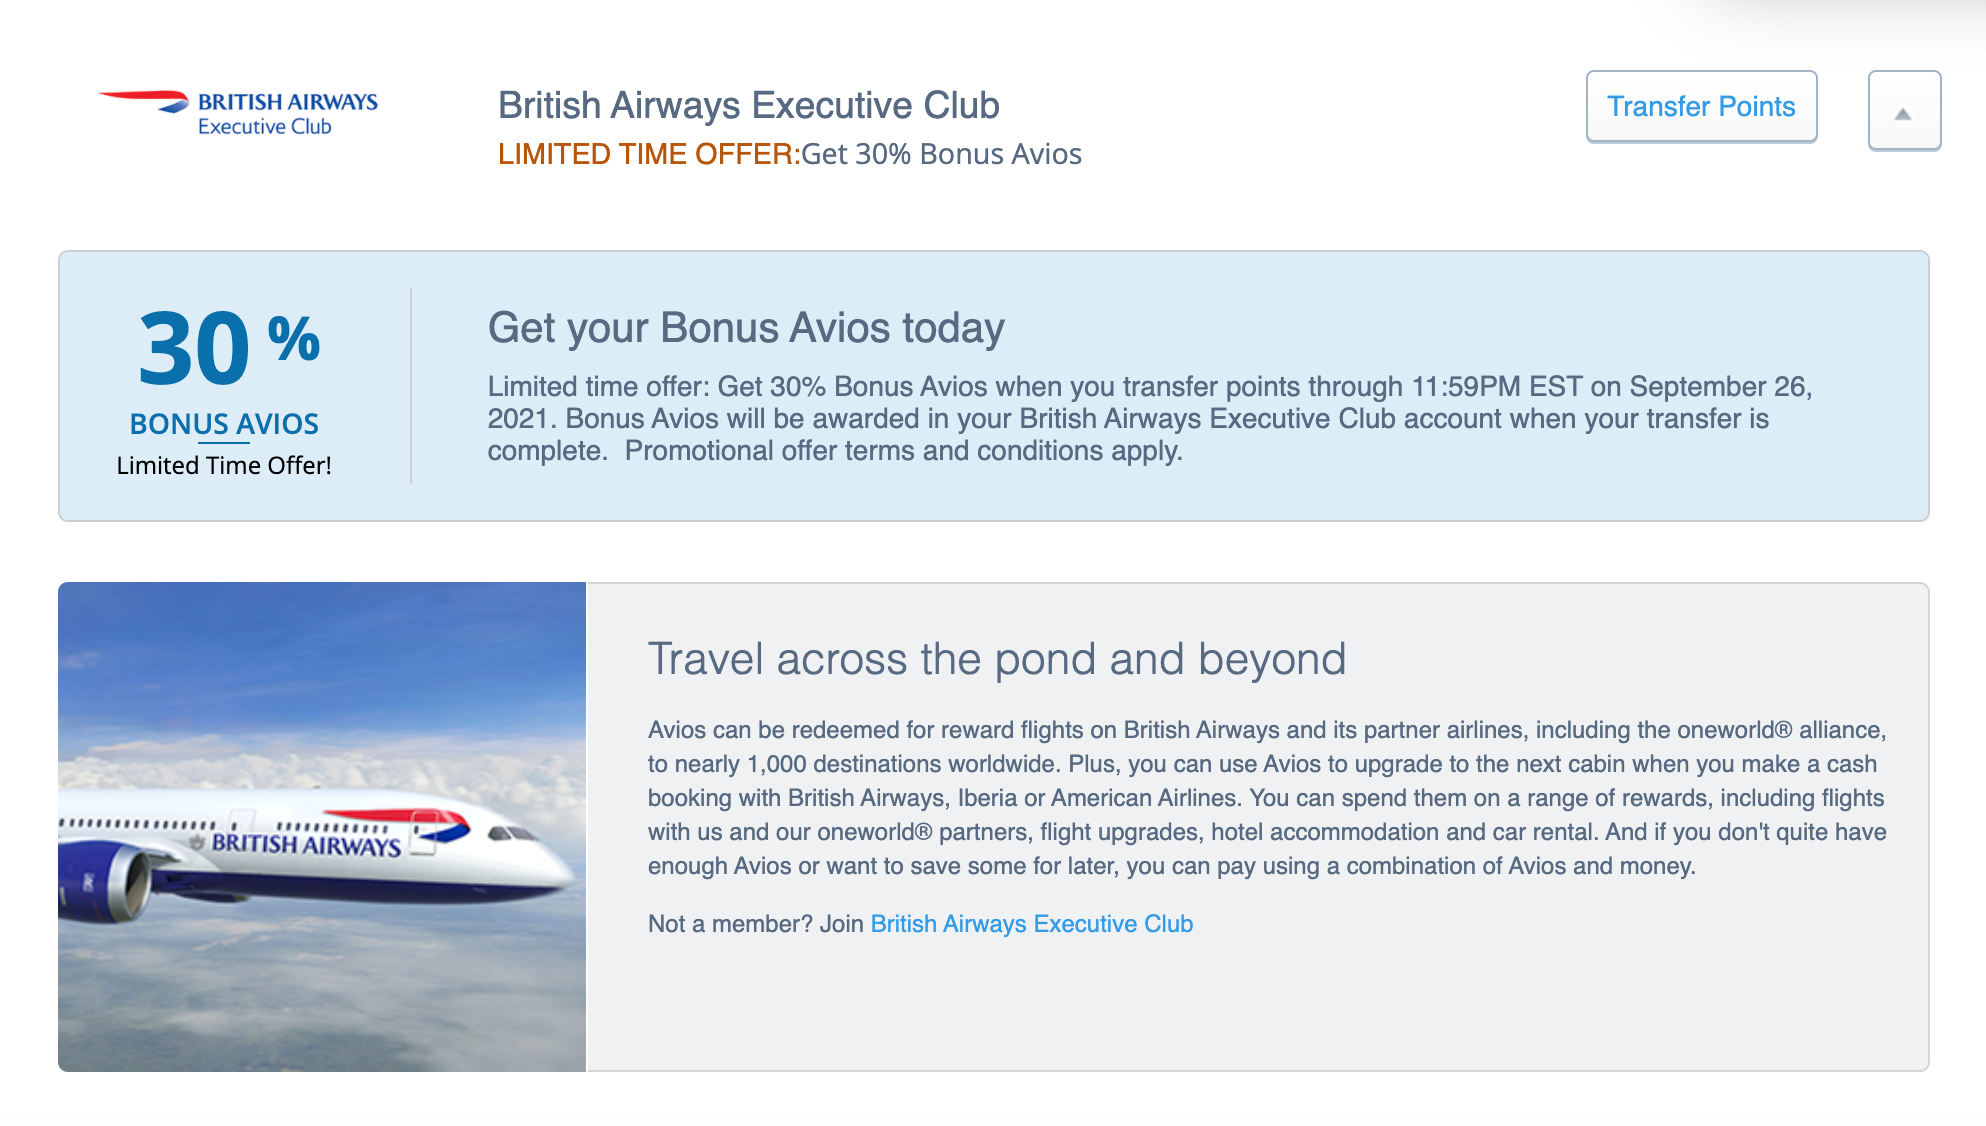Click the Limited Time Offer! caption text
The width and height of the screenshot is (1986, 1126).
[x=226, y=464]
